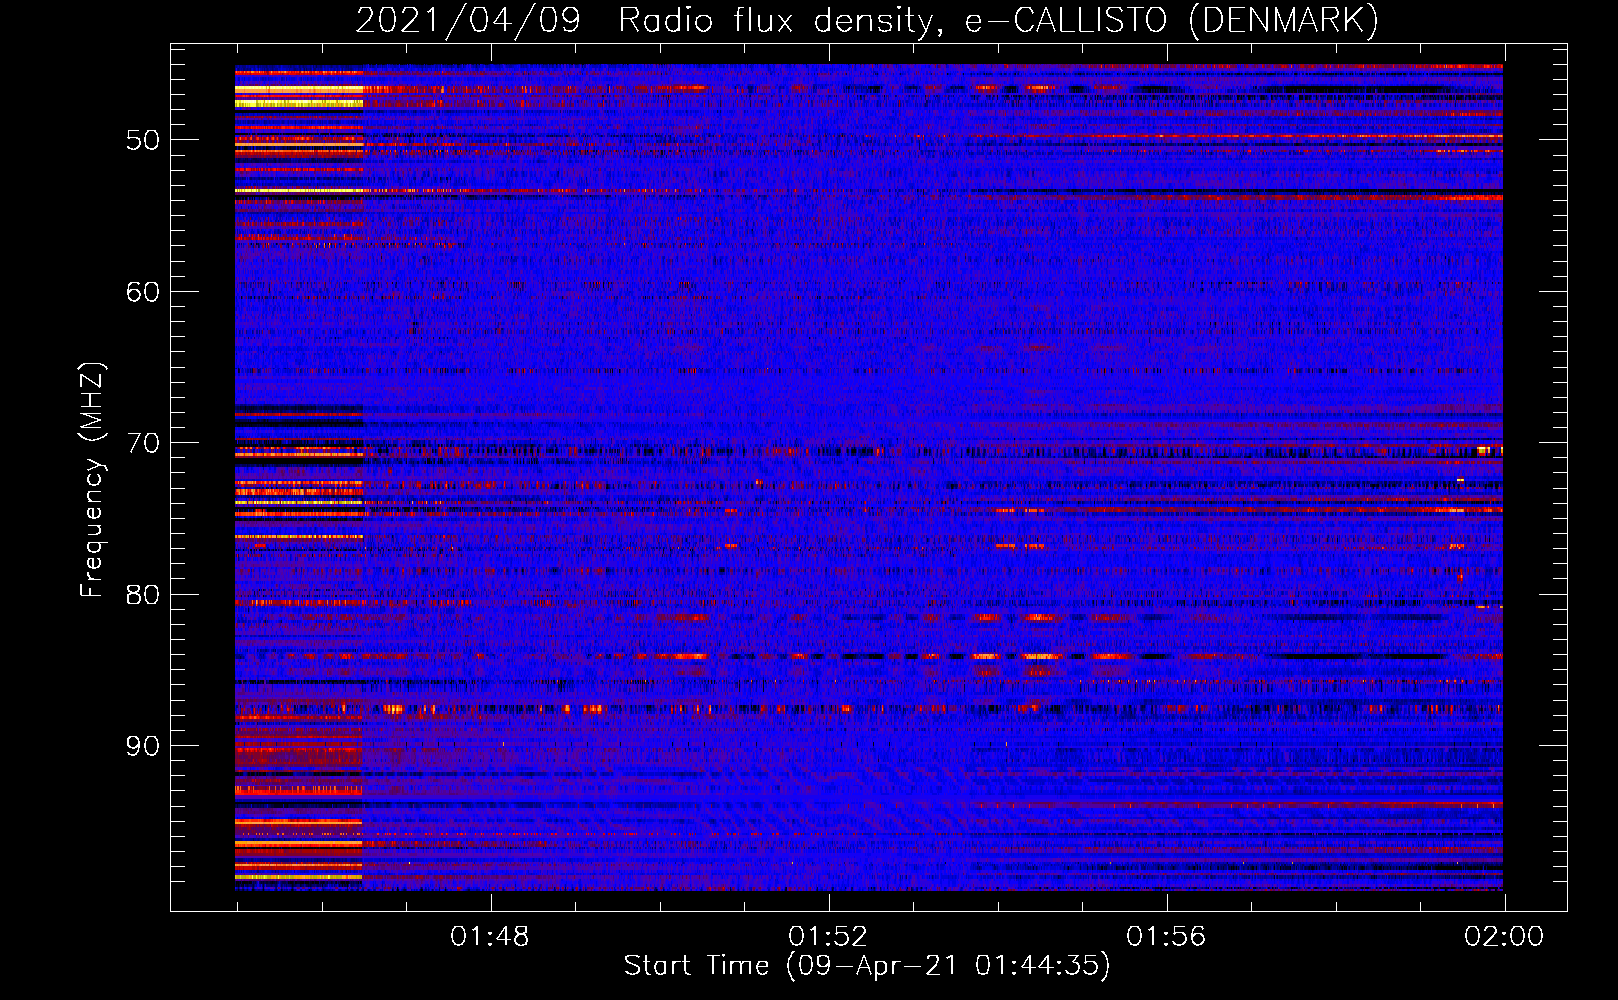This screenshot has height=1000, width=1618.
Task: Click the 70 frequency tick label
Action: click(x=143, y=443)
